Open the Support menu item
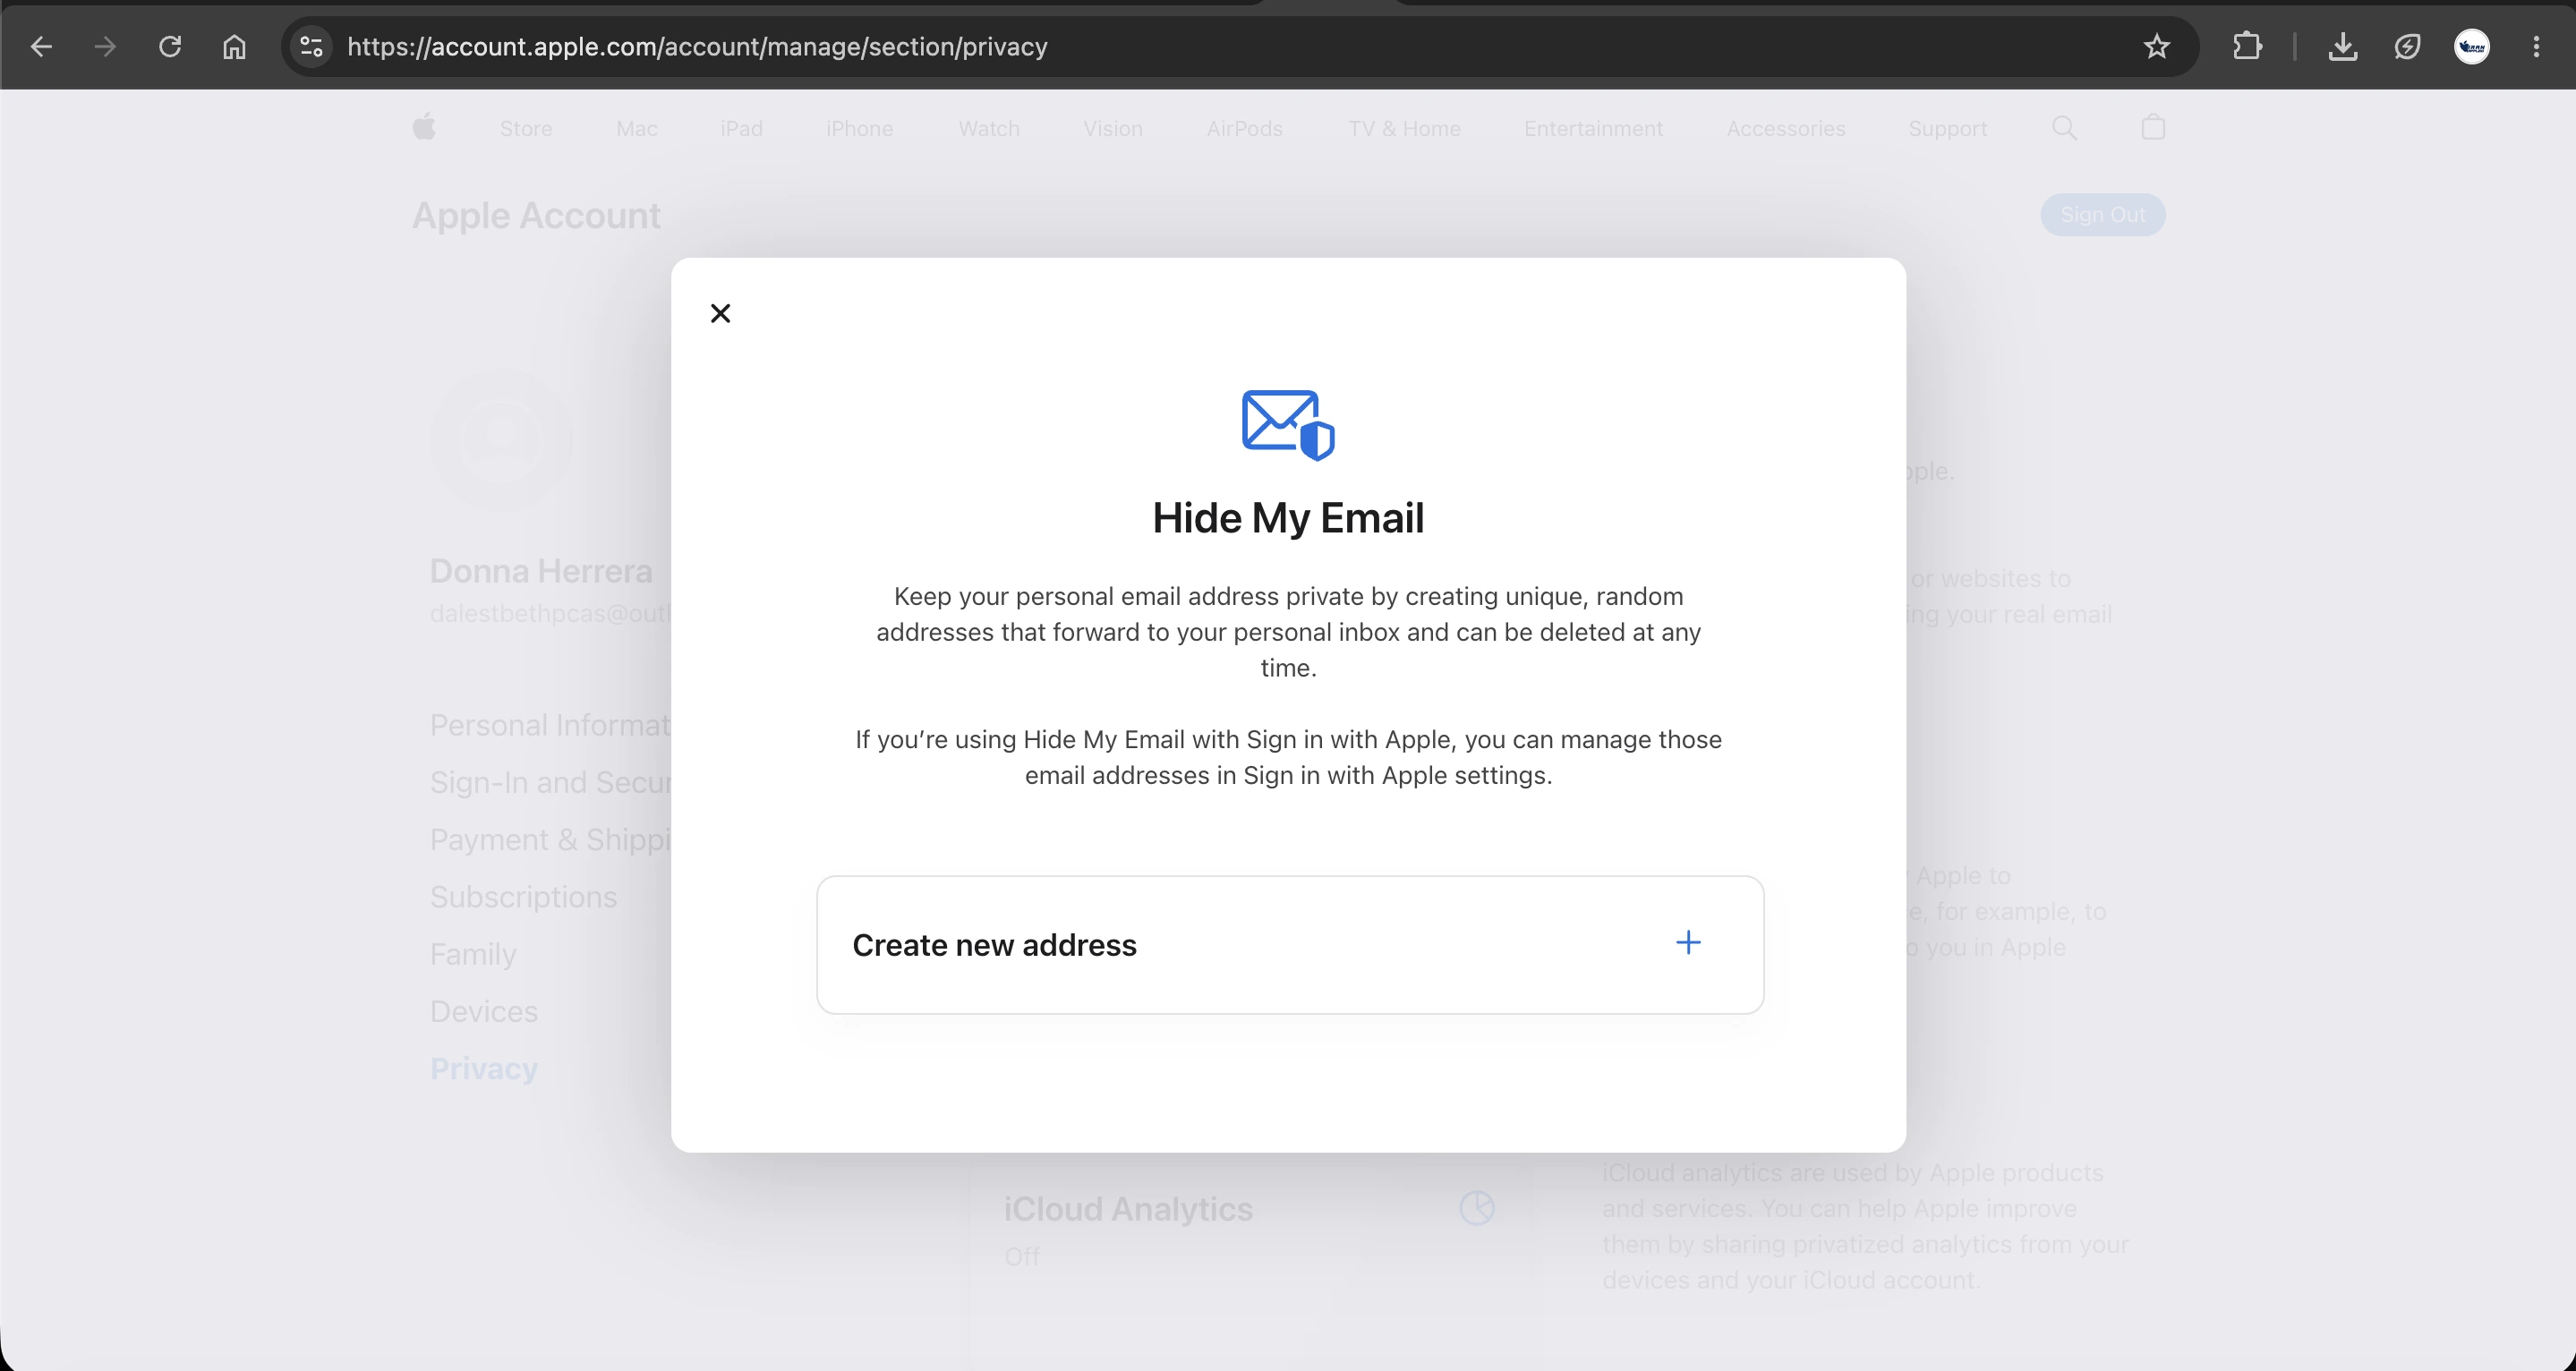This screenshot has width=2576, height=1371. click(x=1947, y=129)
